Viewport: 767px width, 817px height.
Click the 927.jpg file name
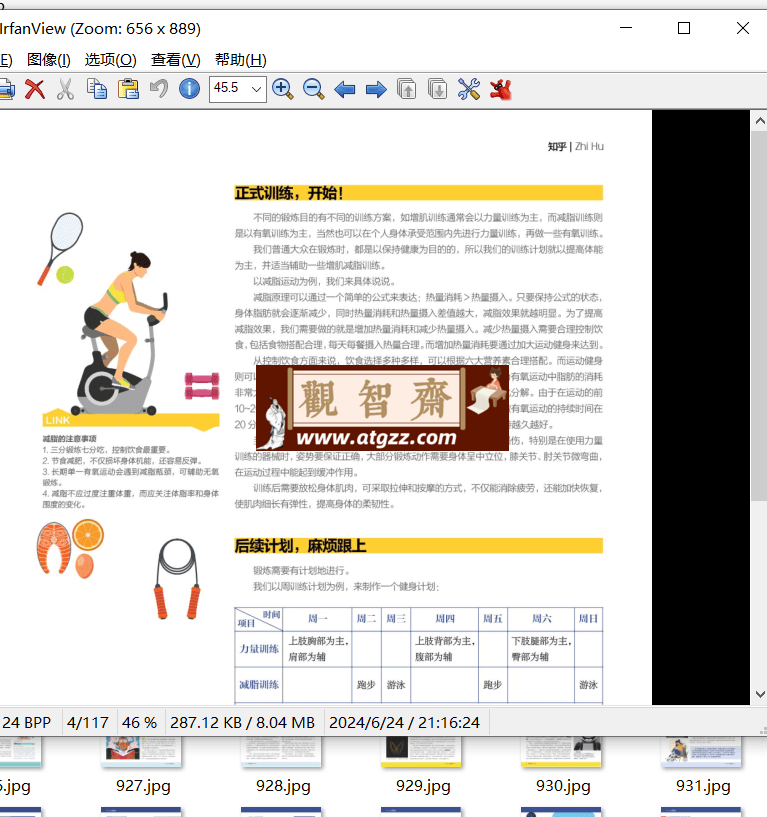coord(143,786)
